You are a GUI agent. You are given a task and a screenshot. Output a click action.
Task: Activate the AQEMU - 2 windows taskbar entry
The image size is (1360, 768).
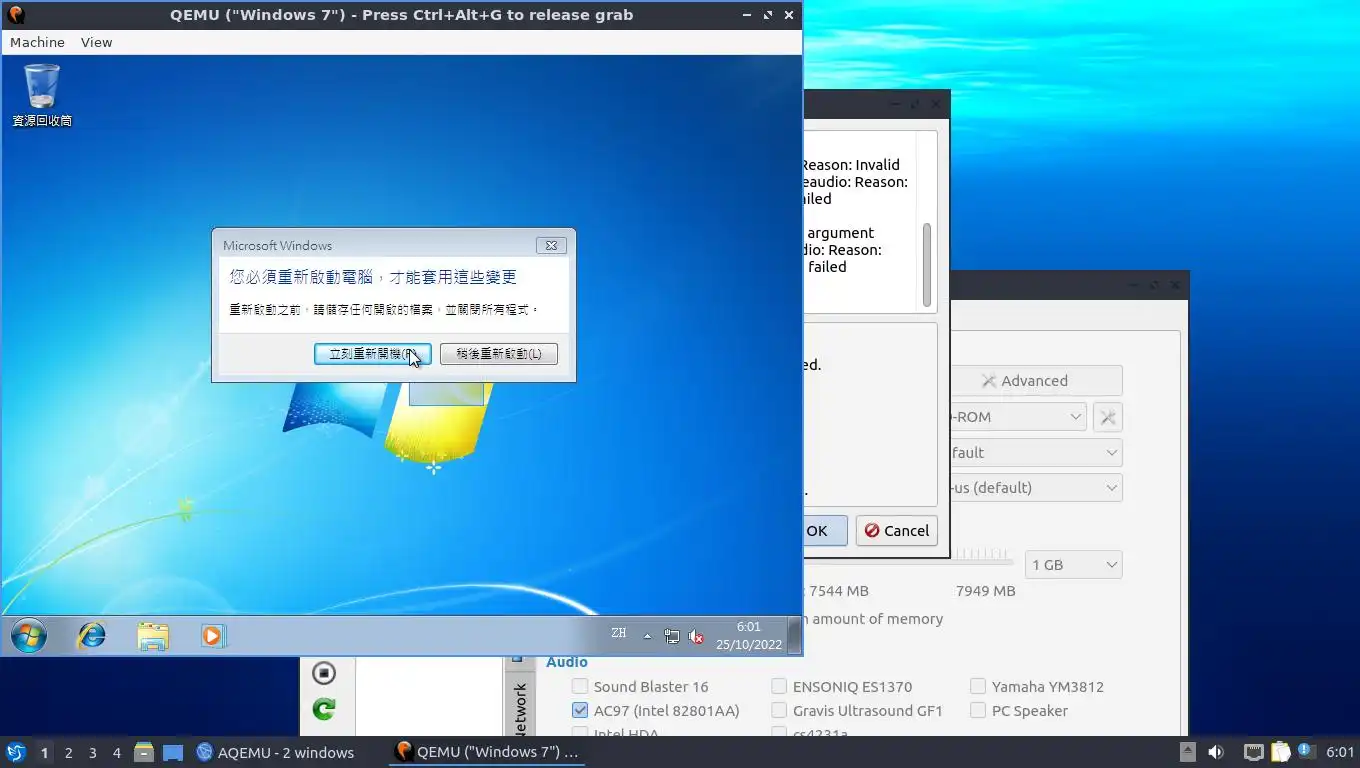(276, 752)
